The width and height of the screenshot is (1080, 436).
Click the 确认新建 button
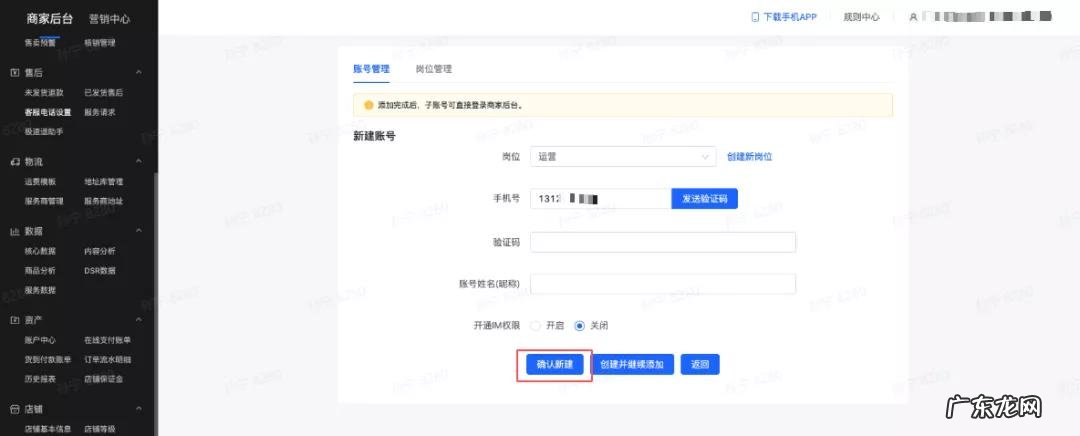554,365
